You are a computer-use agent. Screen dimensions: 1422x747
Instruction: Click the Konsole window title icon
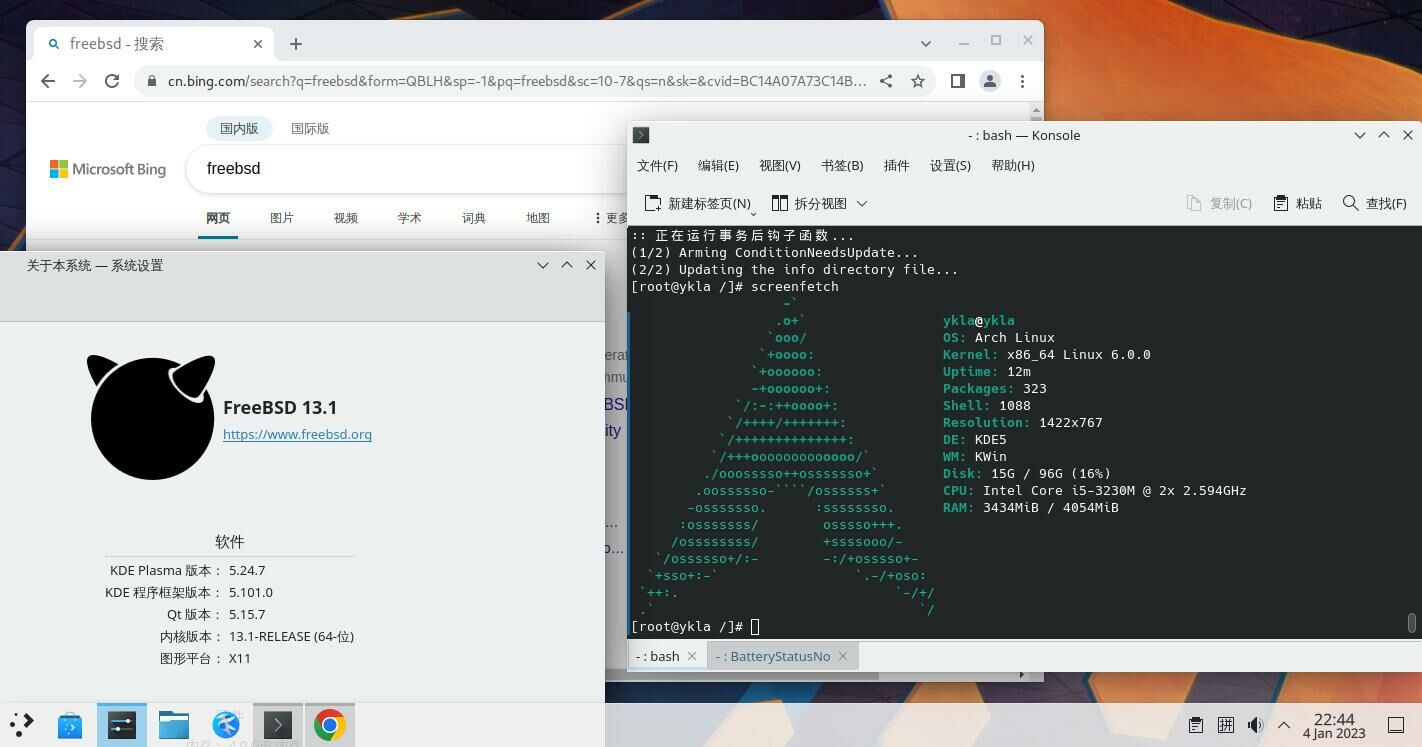click(642, 135)
